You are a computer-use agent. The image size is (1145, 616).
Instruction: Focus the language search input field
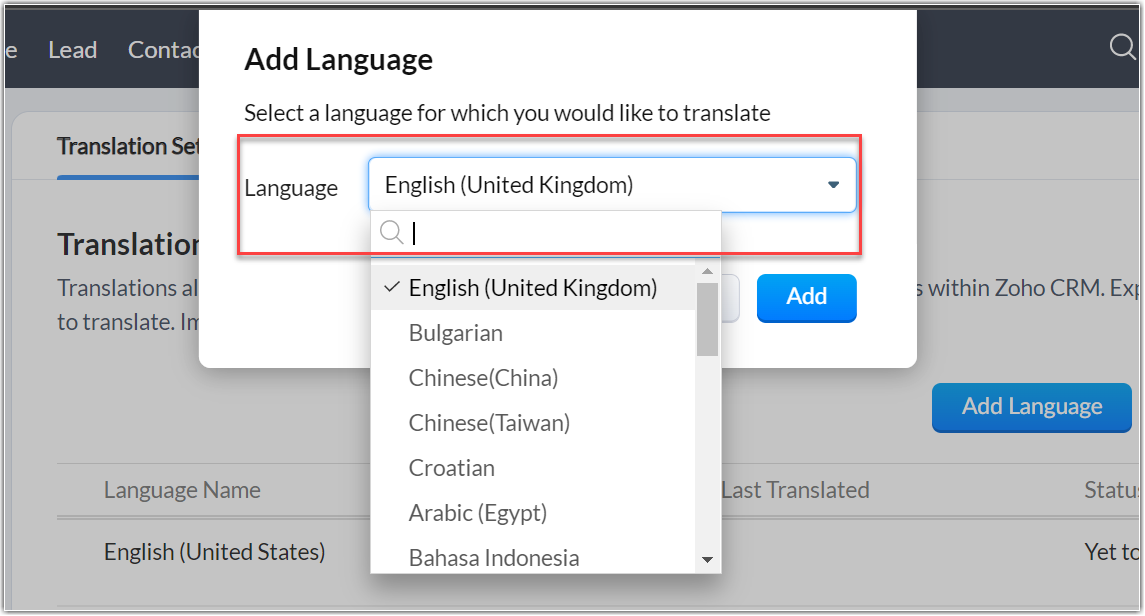560,233
